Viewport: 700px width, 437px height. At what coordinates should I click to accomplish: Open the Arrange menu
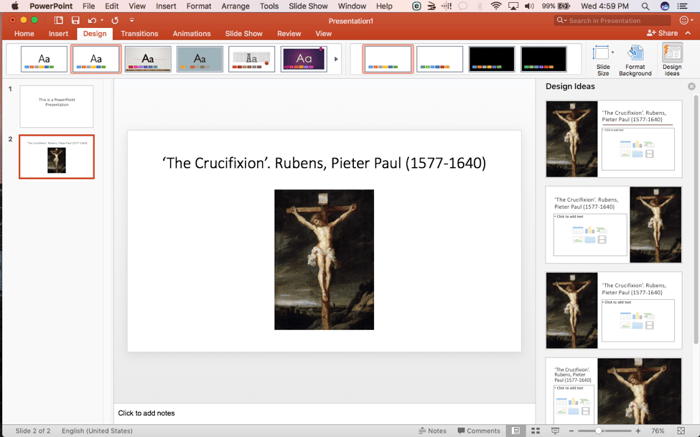(x=235, y=6)
